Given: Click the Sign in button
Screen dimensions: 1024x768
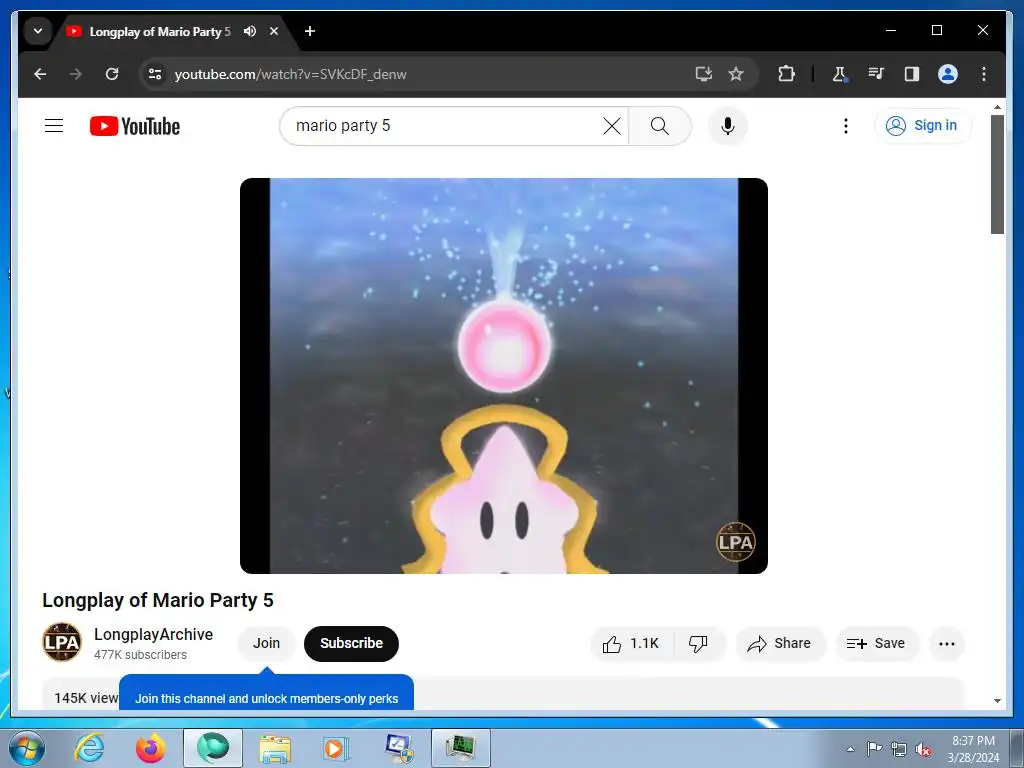Looking at the screenshot, I should (x=922, y=125).
